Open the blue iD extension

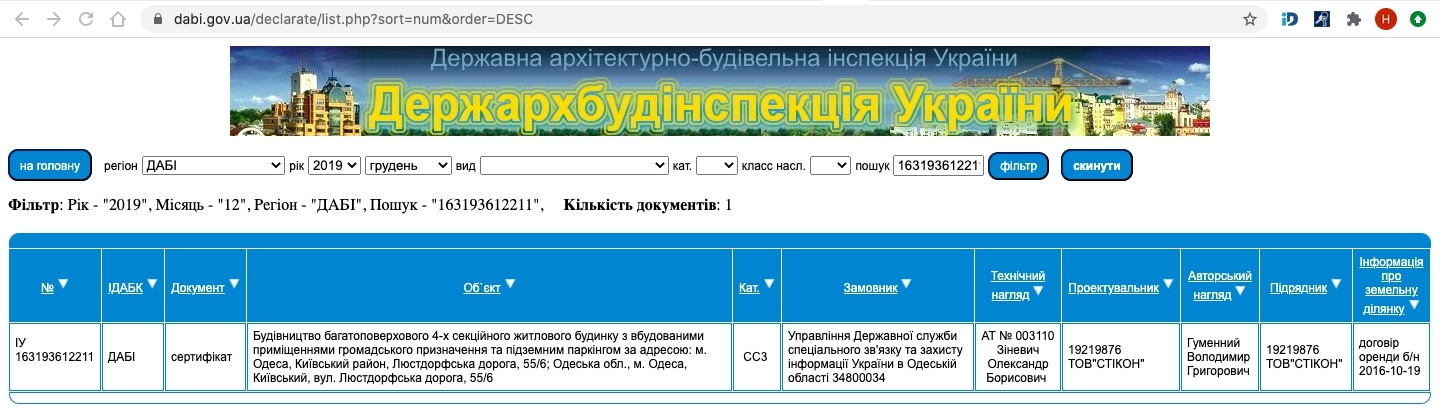(1290, 19)
